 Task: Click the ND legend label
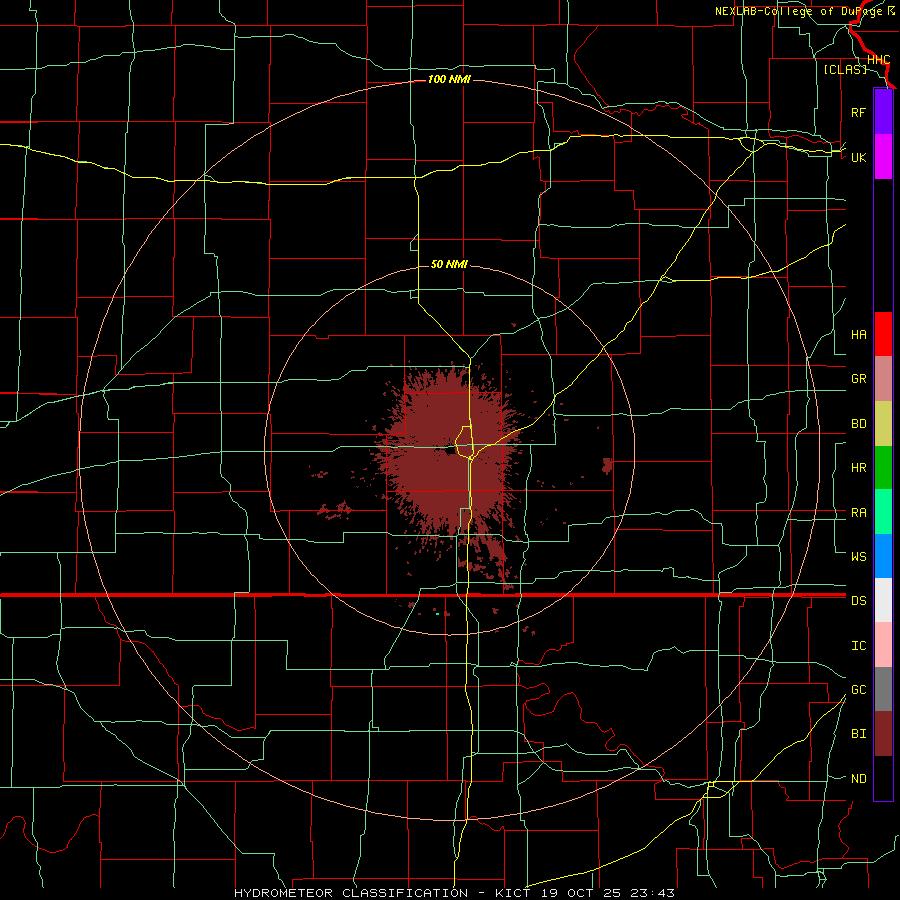pyautogui.click(x=858, y=779)
